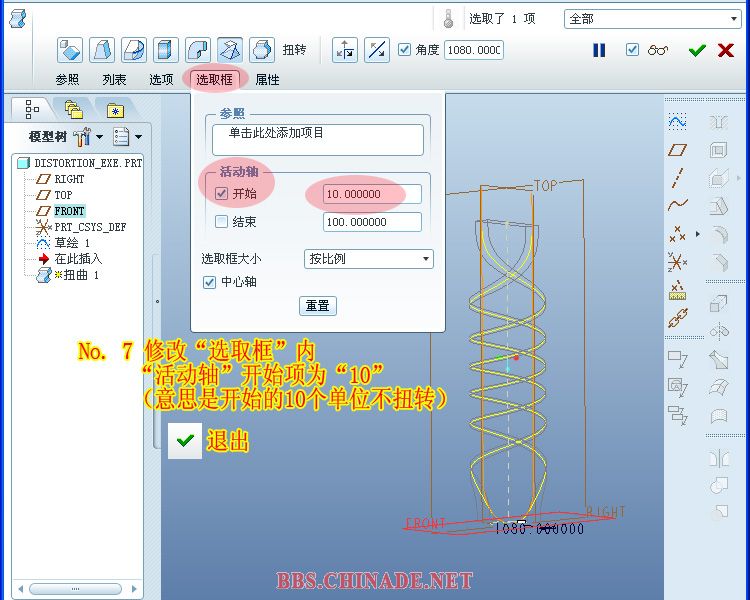Click the glasses preview icon
The width and height of the screenshot is (750, 600).
tap(657, 50)
